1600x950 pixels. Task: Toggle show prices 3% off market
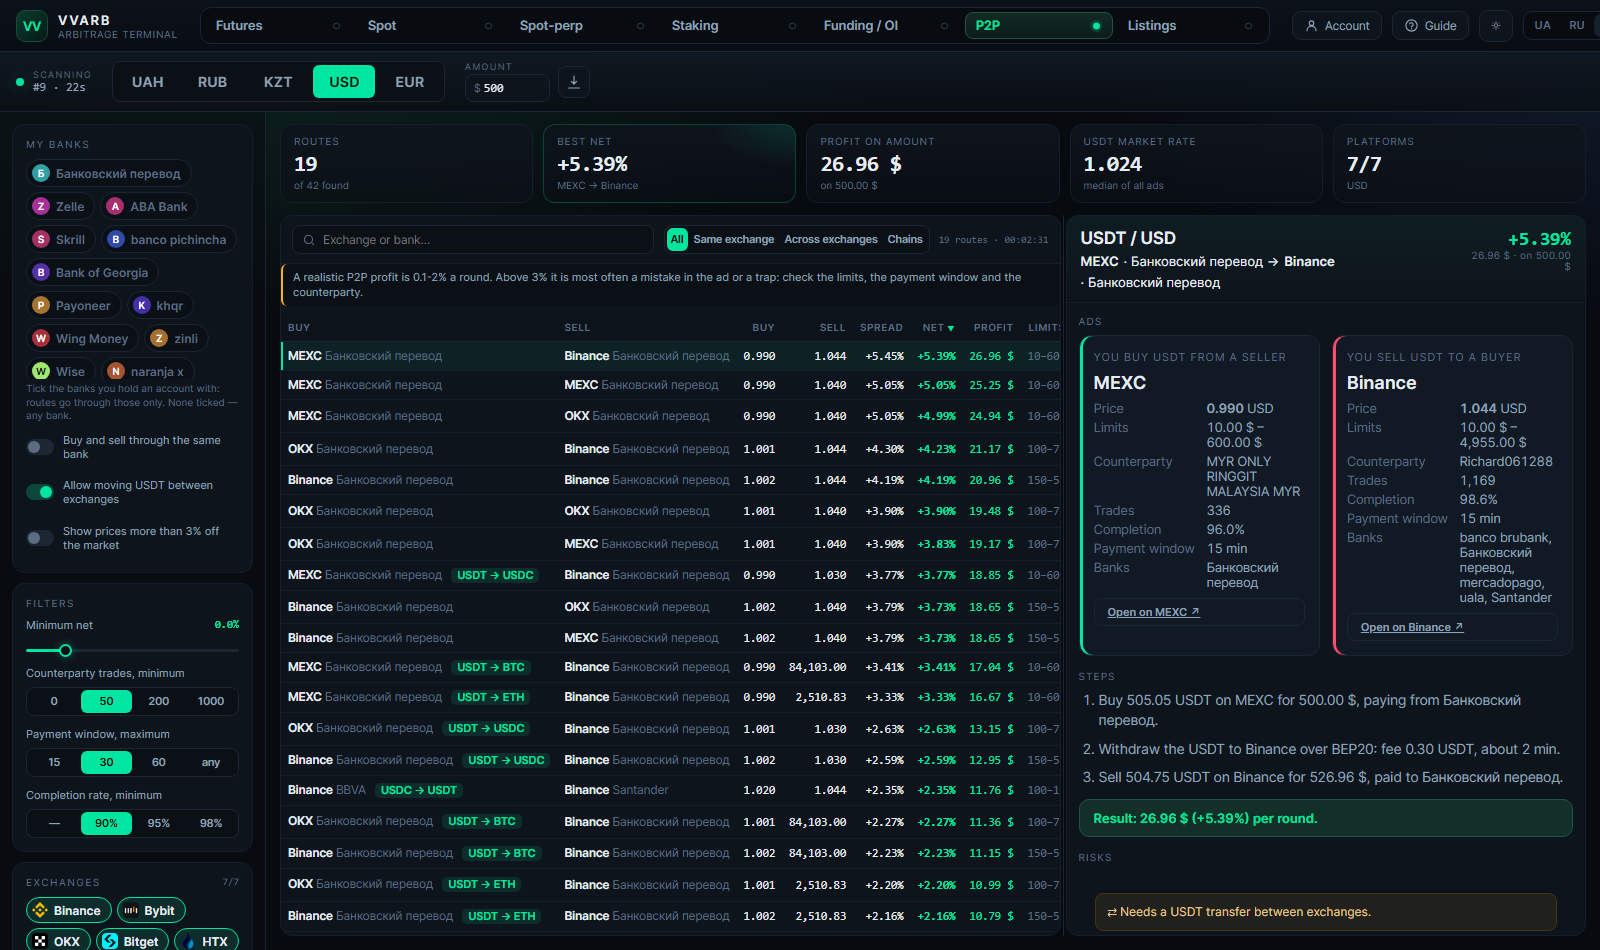pyautogui.click(x=40, y=538)
